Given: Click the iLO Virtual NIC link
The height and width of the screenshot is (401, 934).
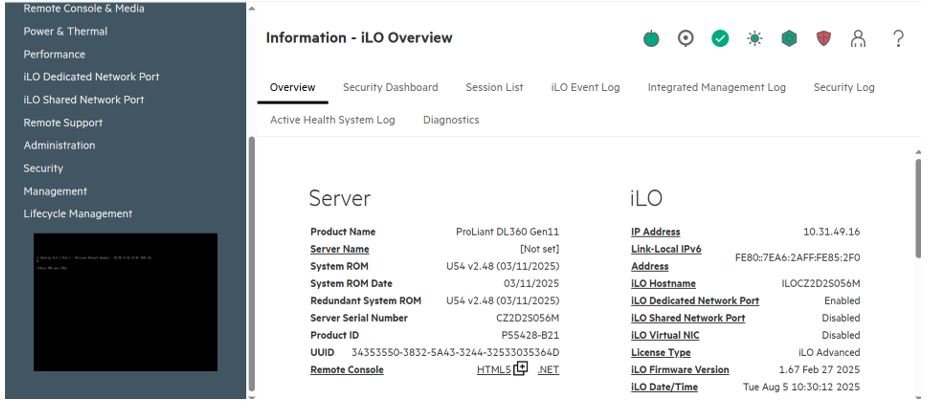Looking at the screenshot, I should tap(665, 335).
